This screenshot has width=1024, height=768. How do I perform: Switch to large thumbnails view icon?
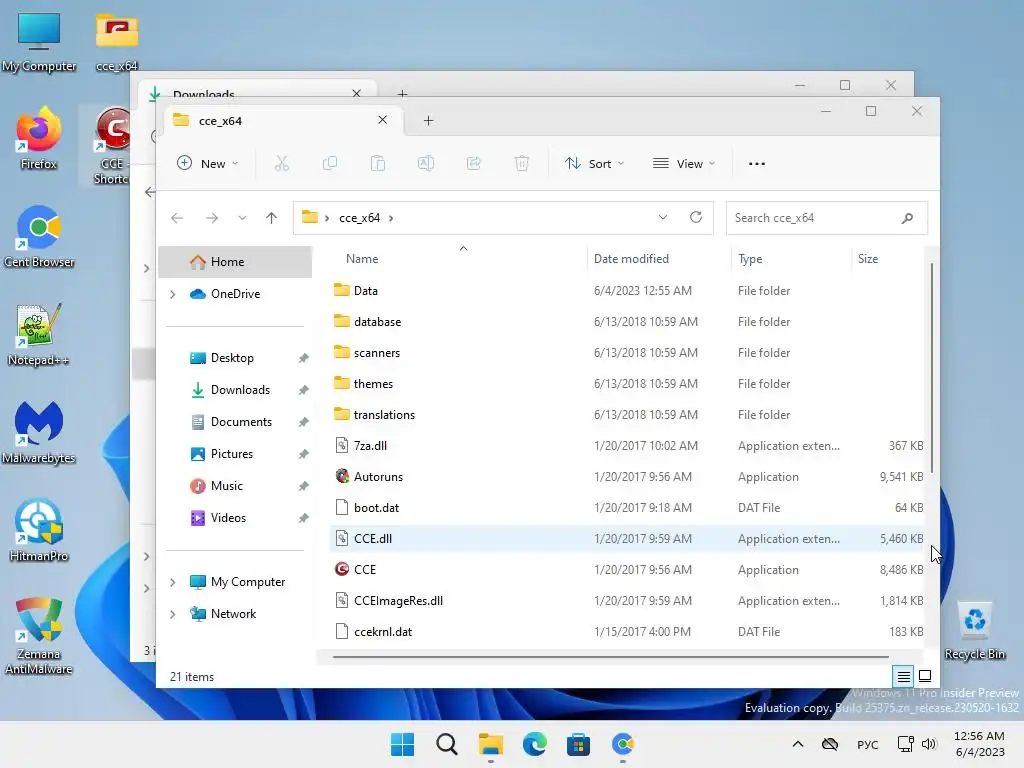tap(925, 677)
